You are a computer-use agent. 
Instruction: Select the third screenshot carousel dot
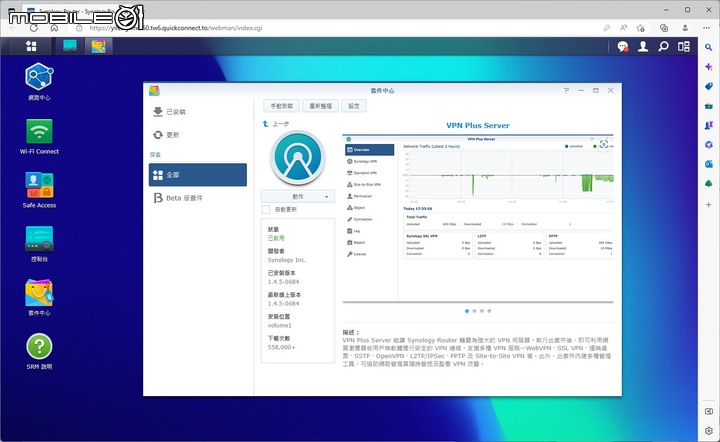tap(482, 311)
